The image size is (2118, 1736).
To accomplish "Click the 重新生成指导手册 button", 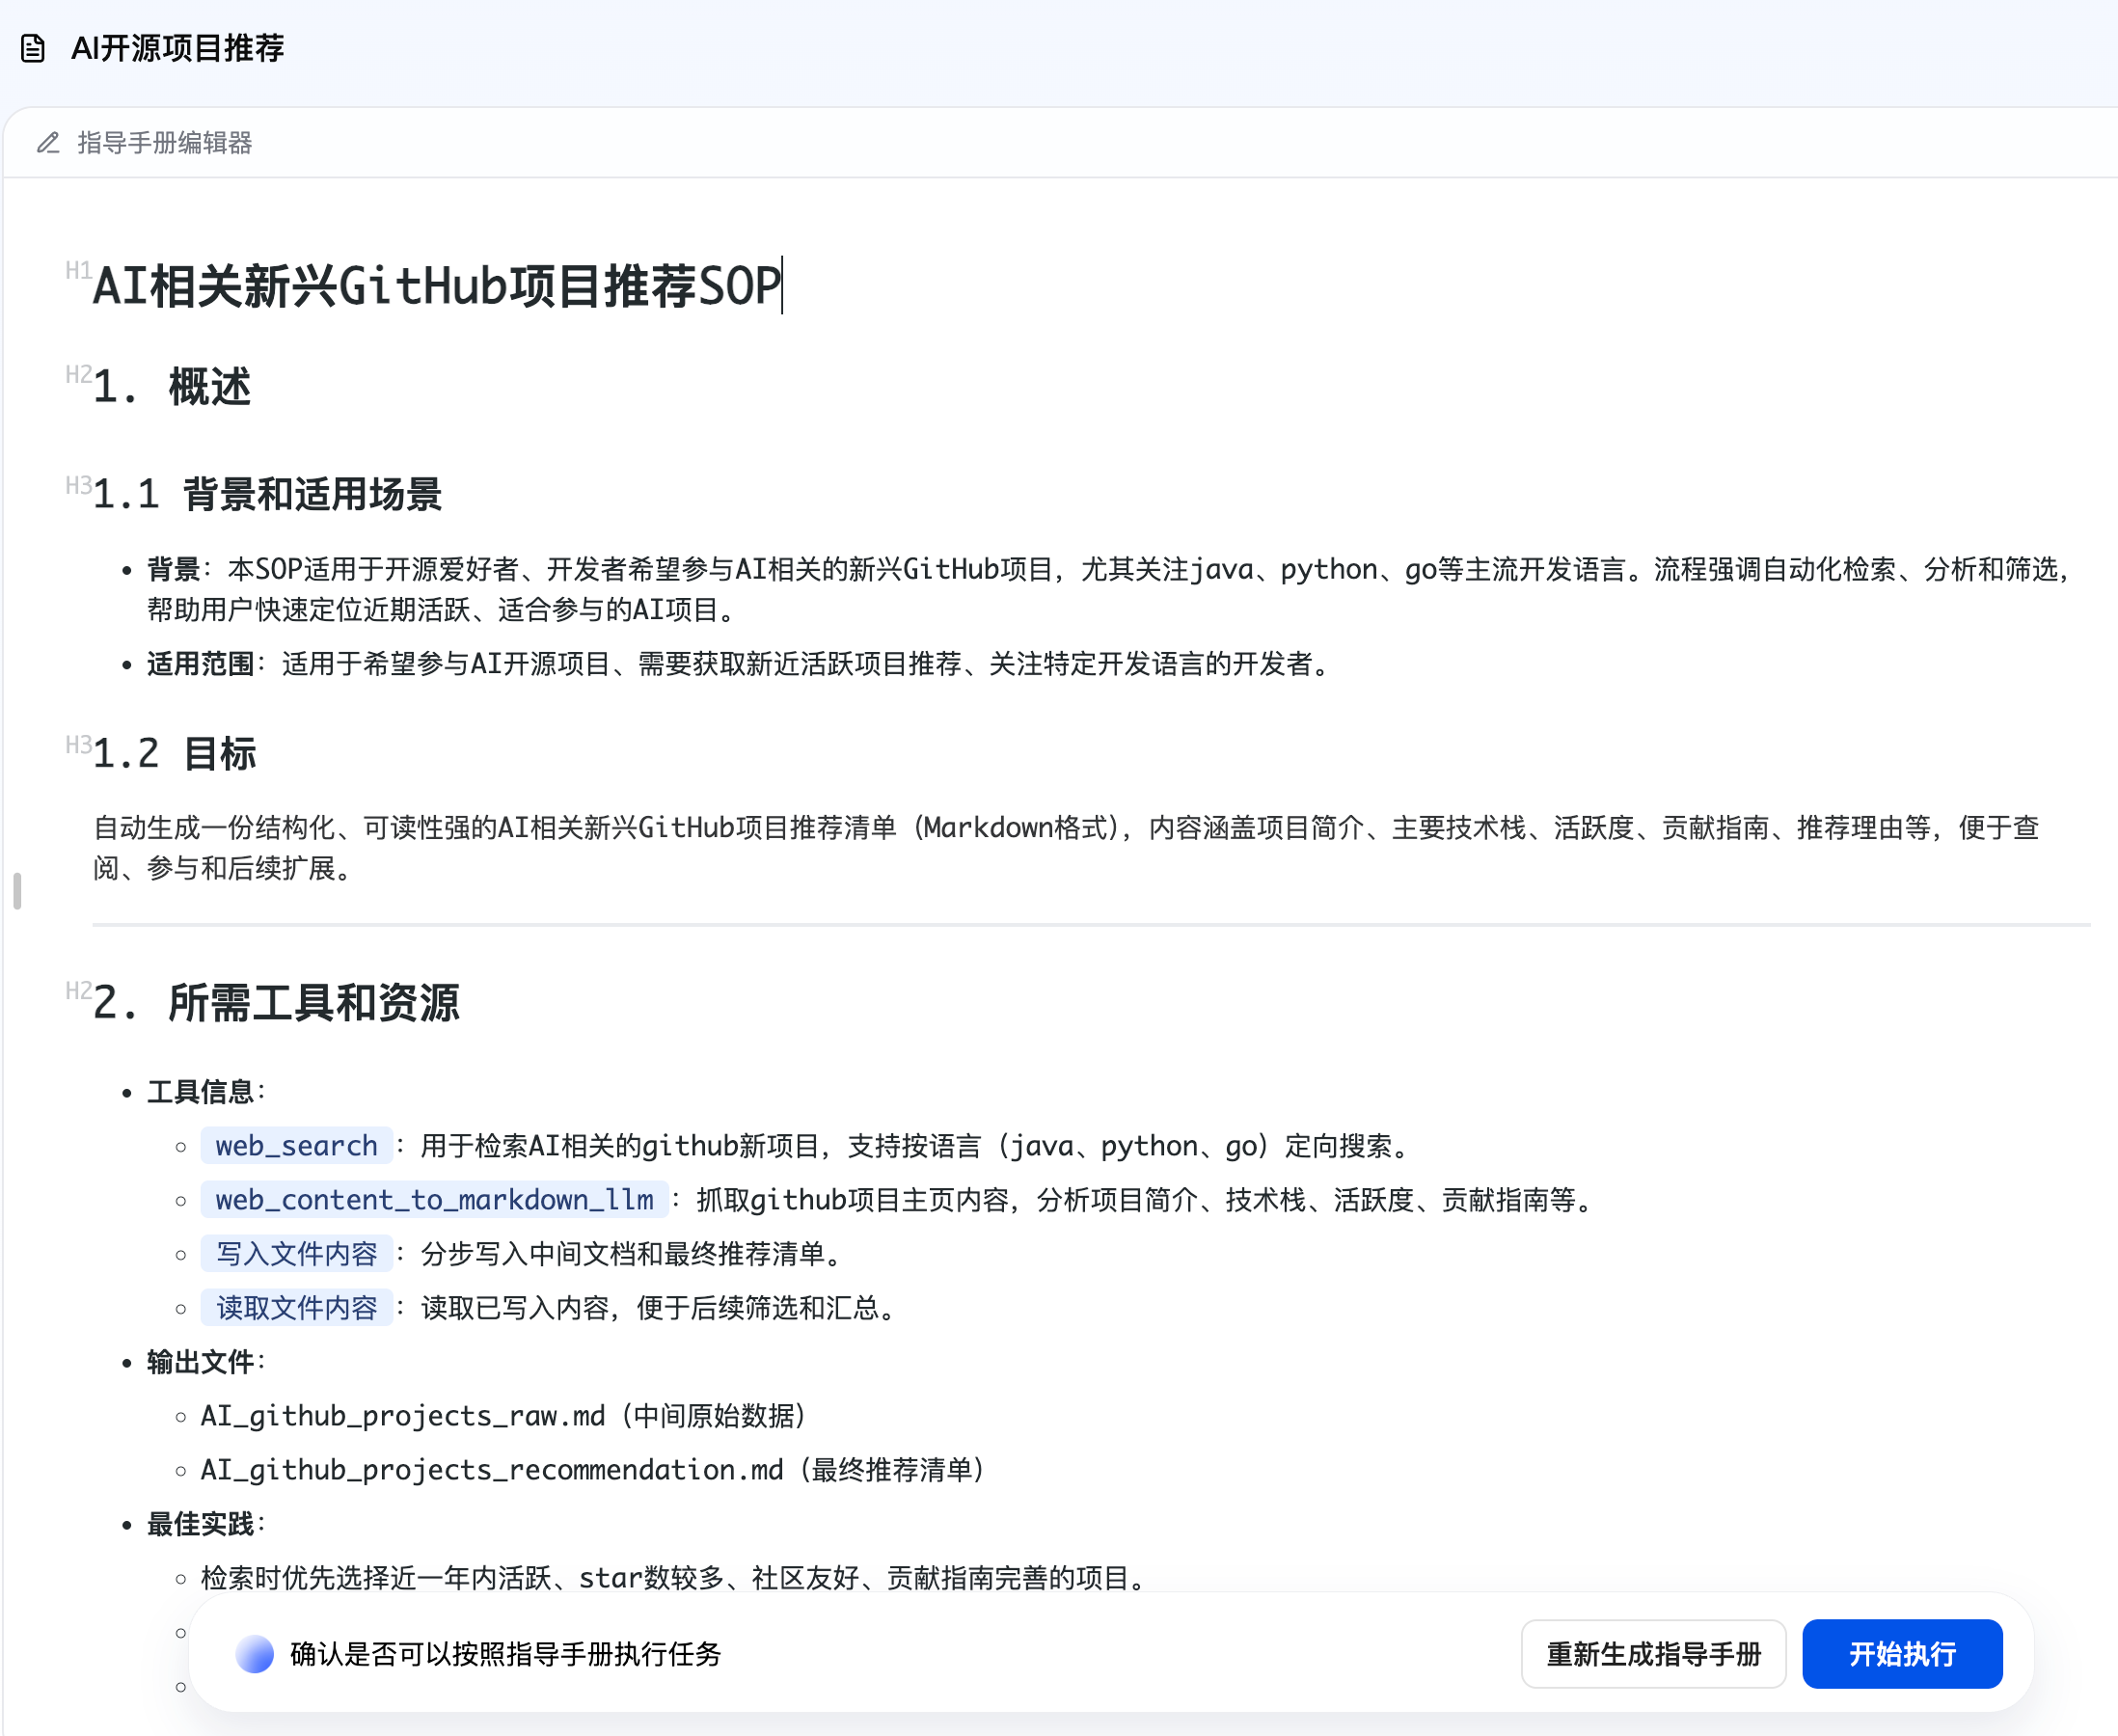I will [1653, 1654].
